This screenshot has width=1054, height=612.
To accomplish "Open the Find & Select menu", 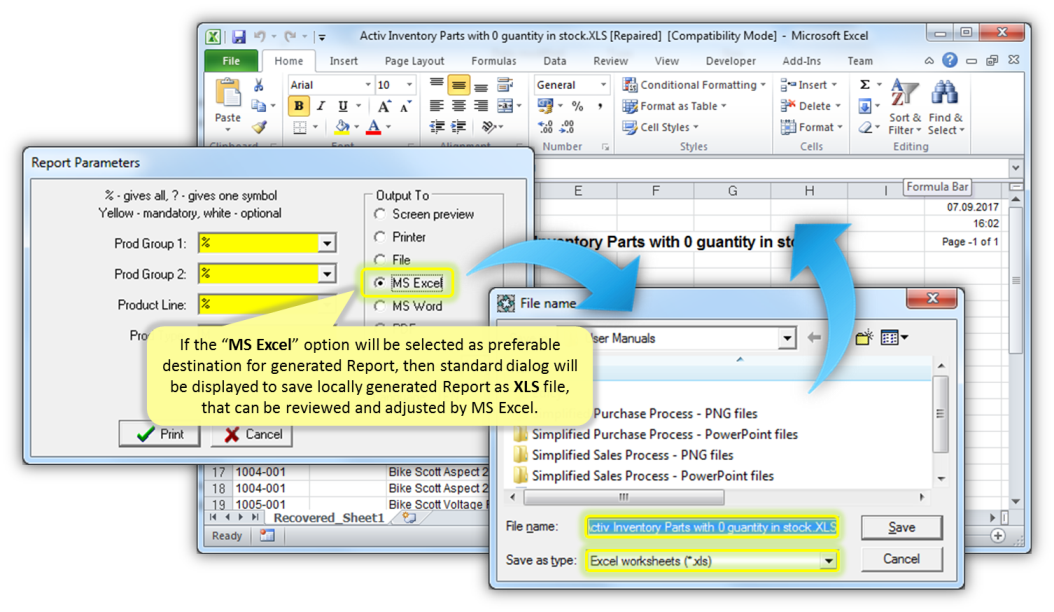I will pyautogui.click(x=946, y=106).
